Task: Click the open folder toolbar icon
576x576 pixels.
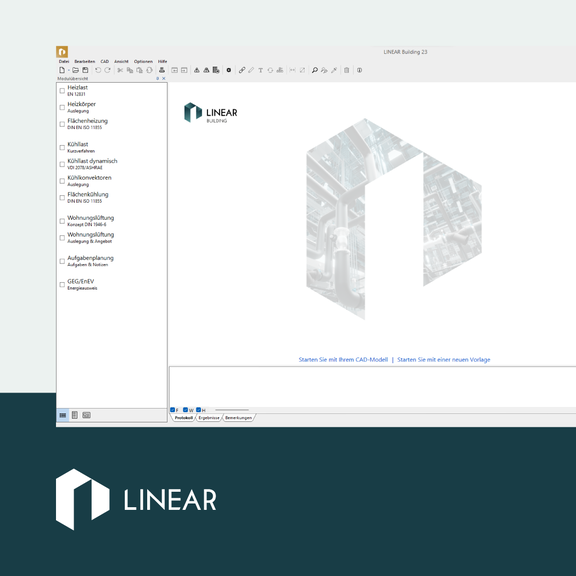Action: tap(75, 70)
